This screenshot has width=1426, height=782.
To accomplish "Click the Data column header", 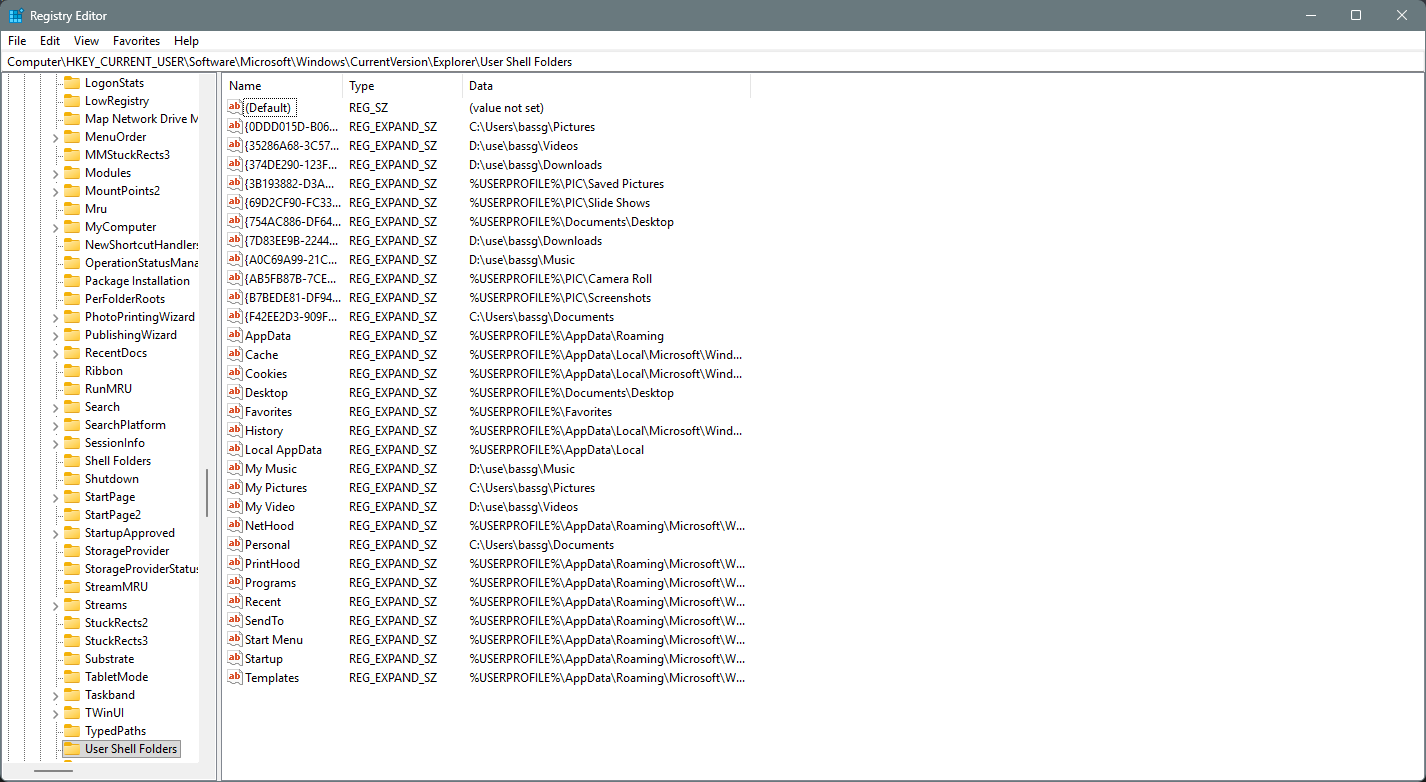I will coord(606,86).
